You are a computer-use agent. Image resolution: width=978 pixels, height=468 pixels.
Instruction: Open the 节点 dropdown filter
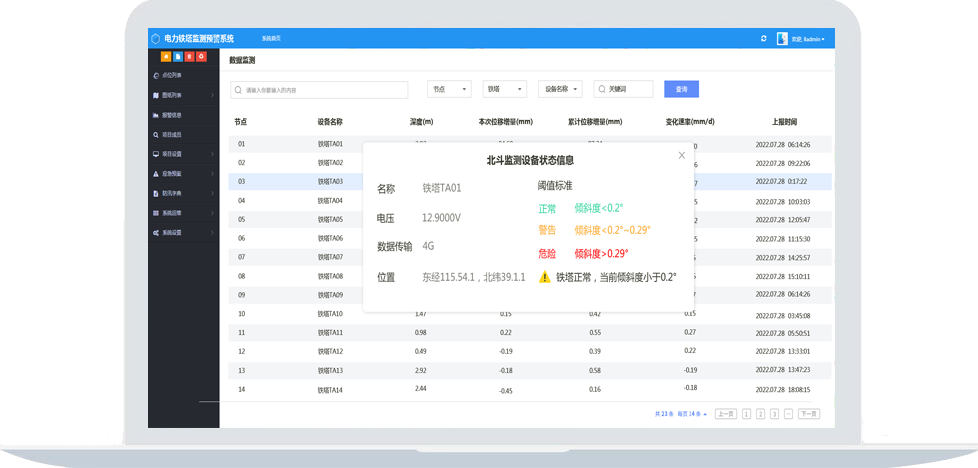(449, 89)
